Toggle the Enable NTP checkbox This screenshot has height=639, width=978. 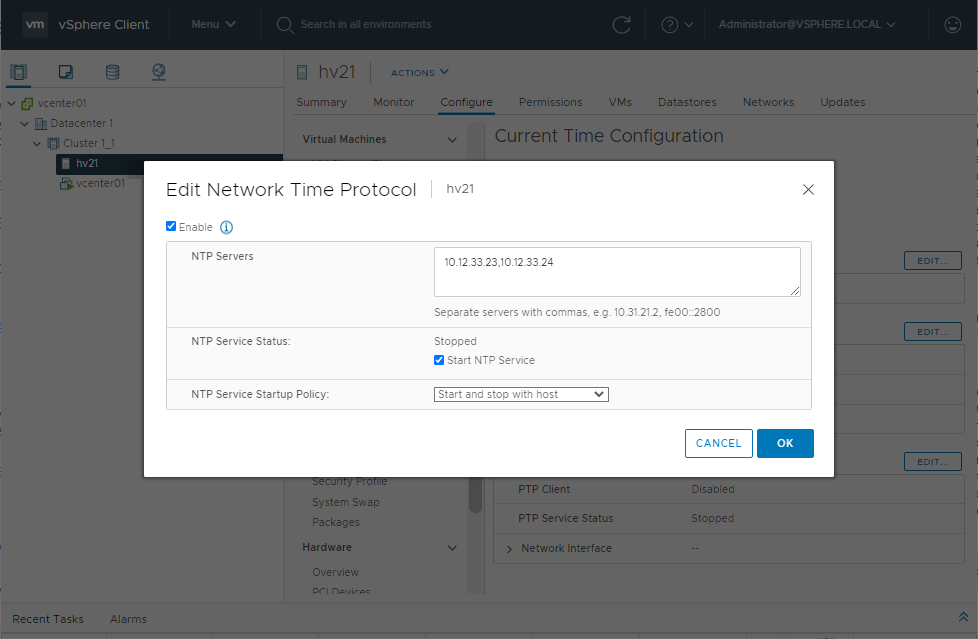pyautogui.click(x=171, y=227)
